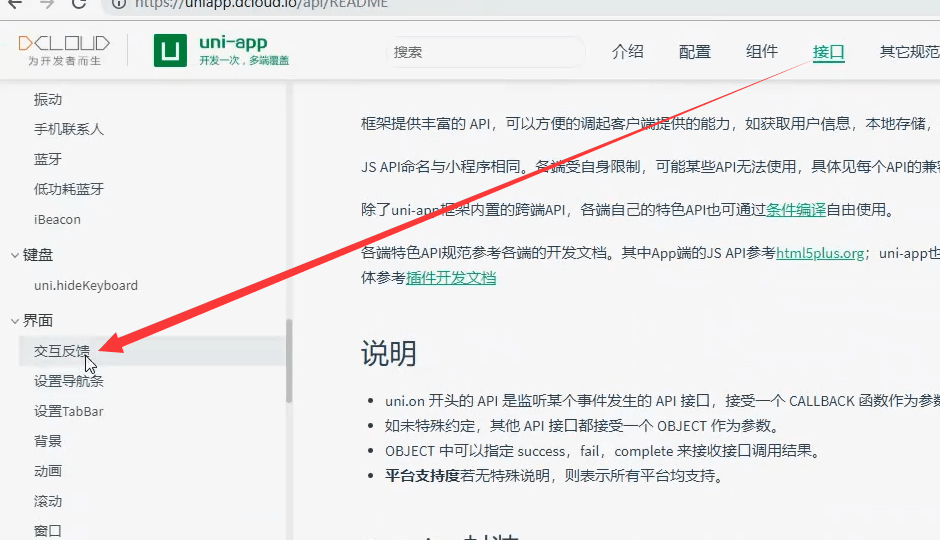Viewport: 940px width, 540px height.
Task: Click the bullet starting with uni.on 开头的 API
Action: point(662,400)
